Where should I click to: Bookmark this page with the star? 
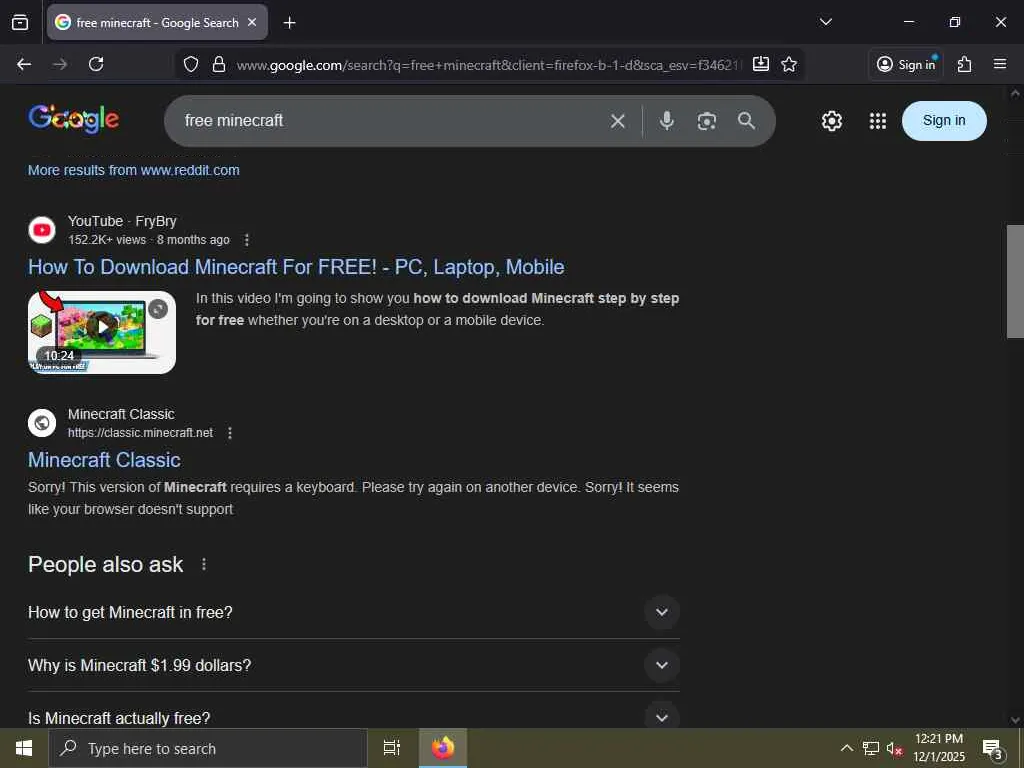[x=789, y=64]
